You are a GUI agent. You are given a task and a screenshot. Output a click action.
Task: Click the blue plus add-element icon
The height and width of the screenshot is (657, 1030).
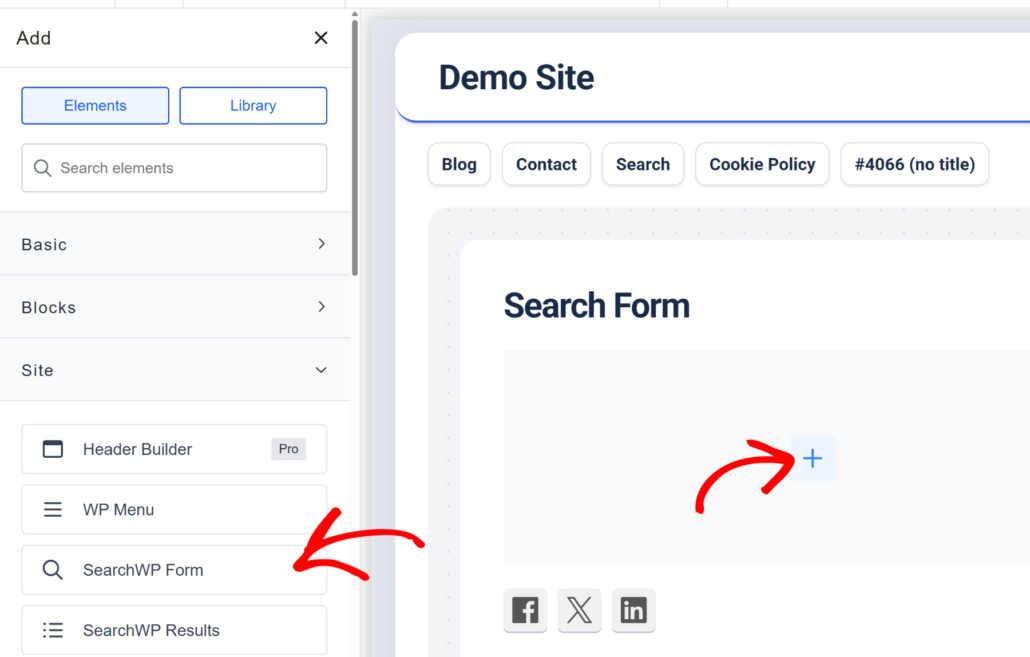click(812, 458)
